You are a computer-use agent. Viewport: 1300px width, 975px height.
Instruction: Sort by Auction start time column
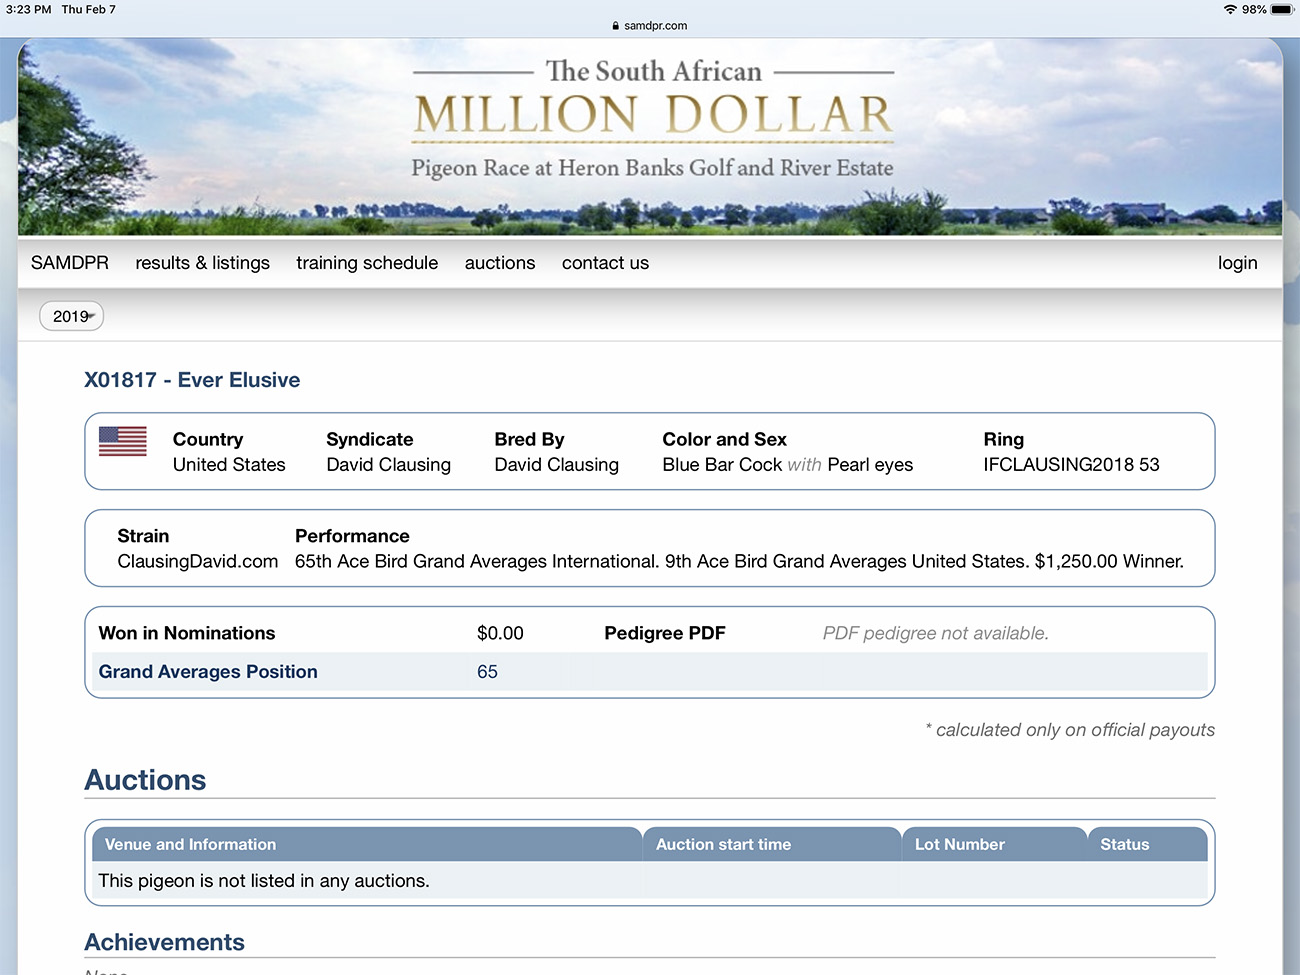point(723,845)
